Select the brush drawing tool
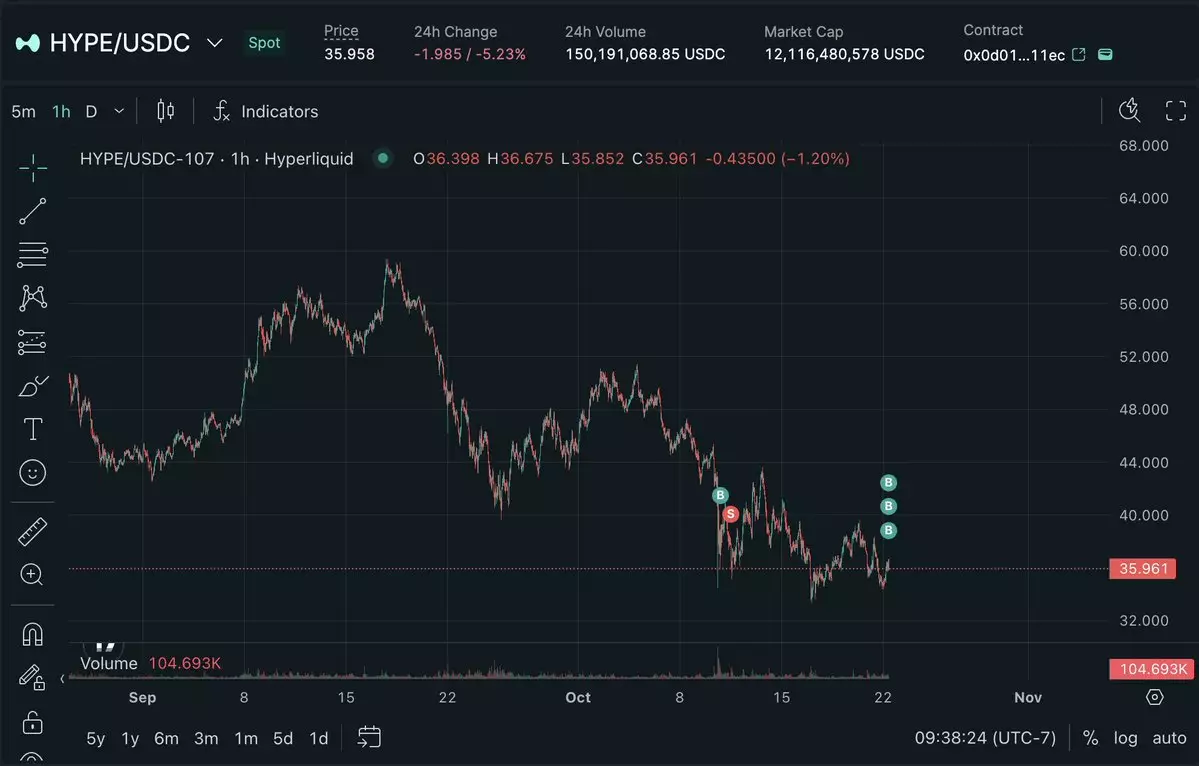This screenshot has width=1199, height=766. [x=33, y=386]
